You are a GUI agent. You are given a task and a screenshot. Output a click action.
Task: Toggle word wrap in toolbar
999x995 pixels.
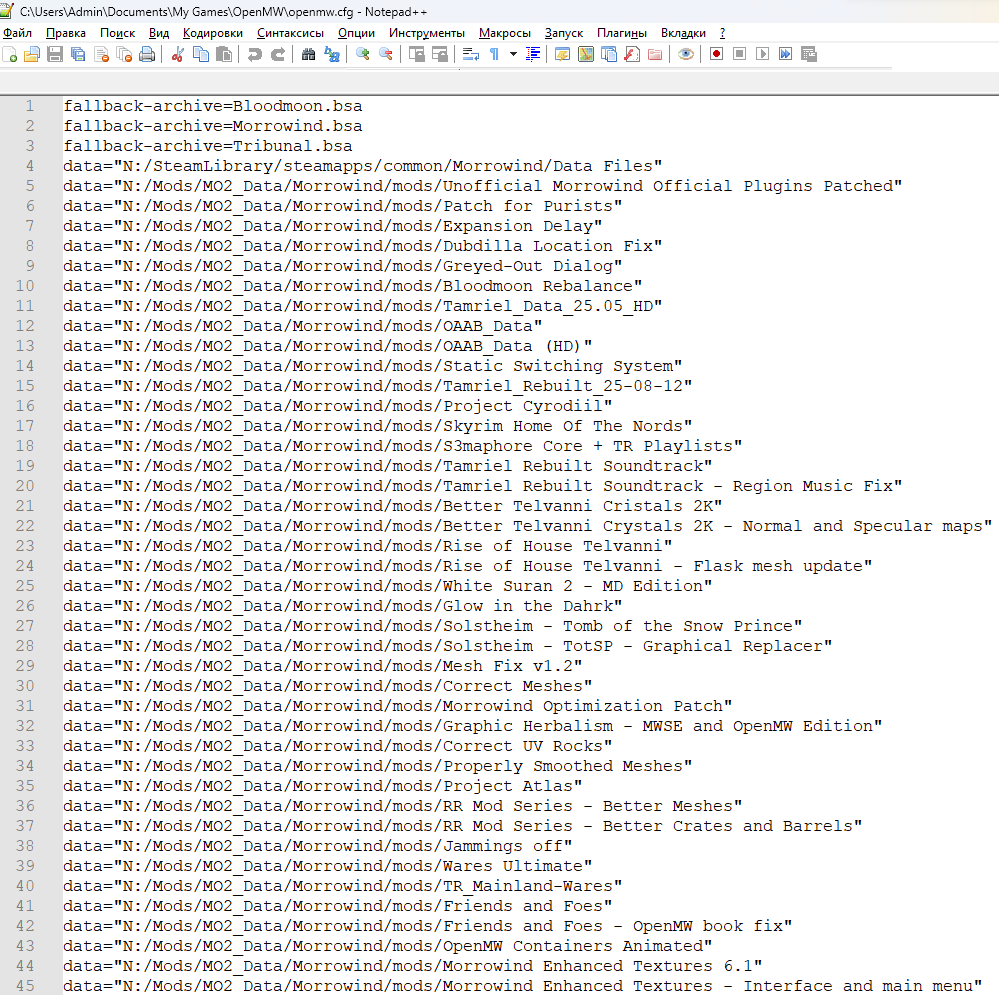[471, 55]
